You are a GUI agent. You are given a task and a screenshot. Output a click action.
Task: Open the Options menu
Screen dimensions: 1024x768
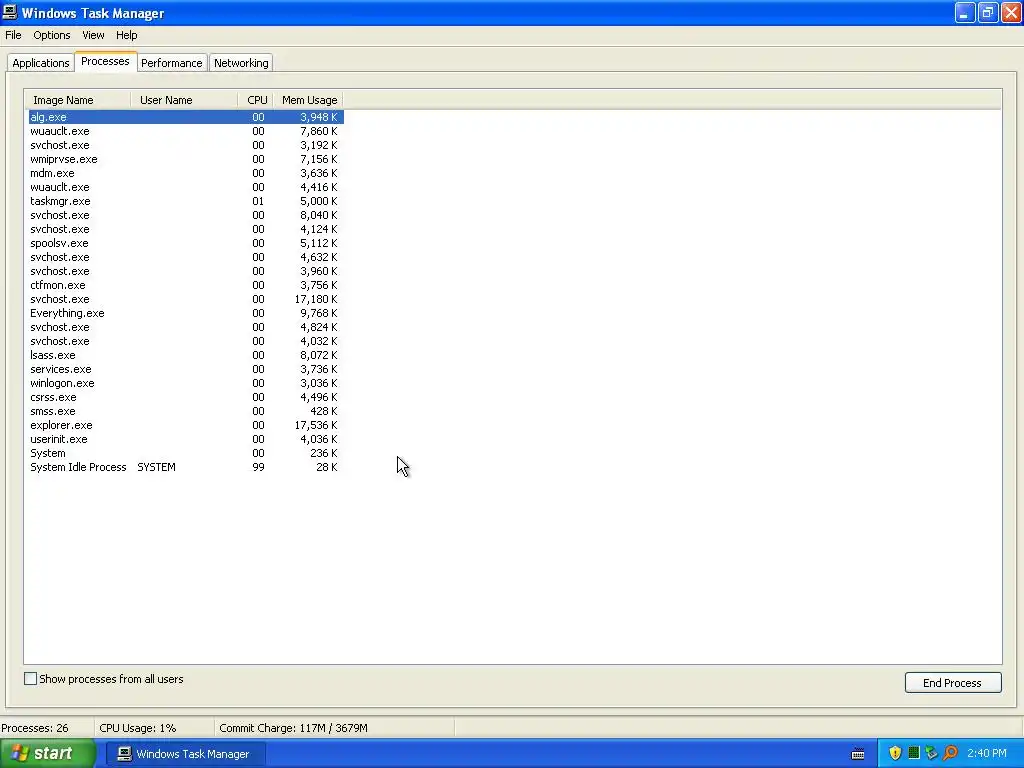tap(52, 35)
